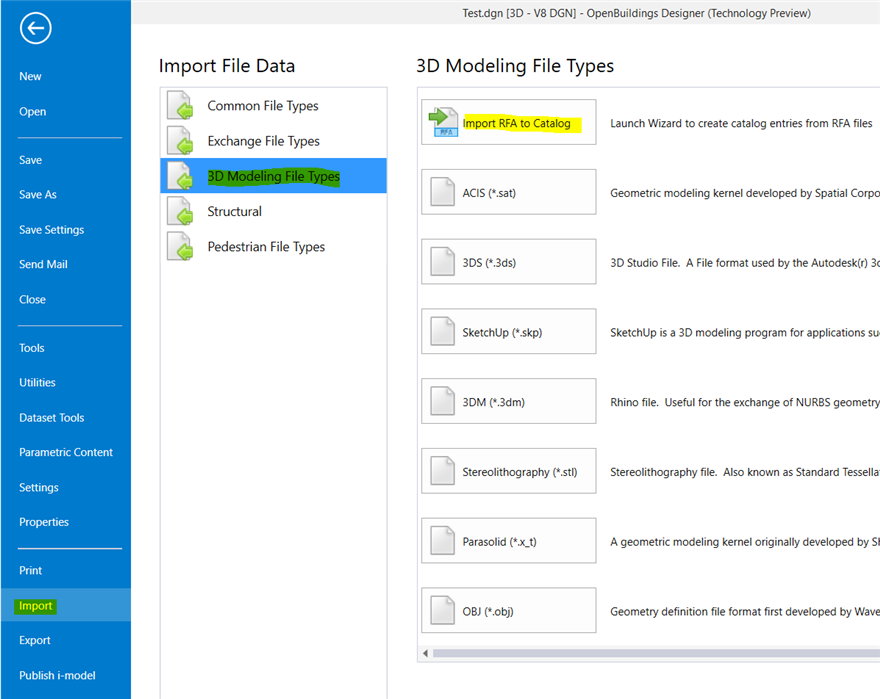Click the ACIS (*.sat) file icon
Viewport: 880px width, 699px height.
(442, 192)
